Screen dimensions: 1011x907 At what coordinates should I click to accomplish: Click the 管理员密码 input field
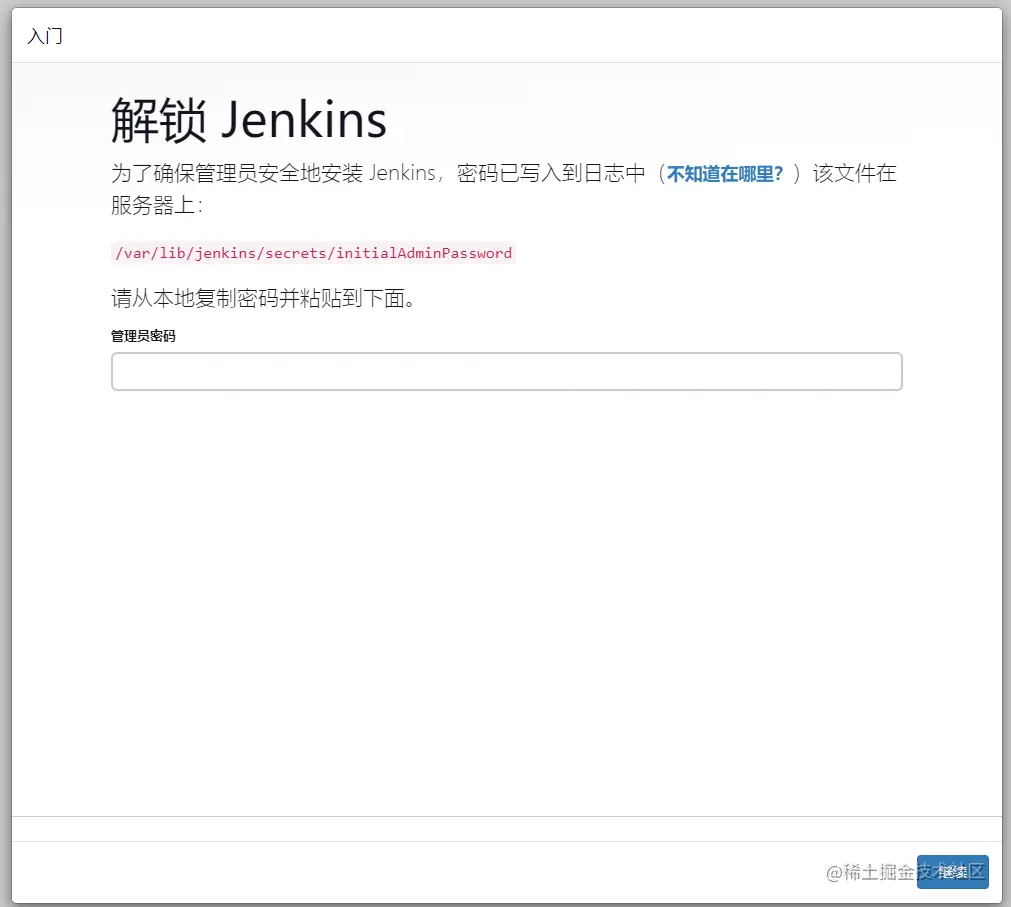coord(506,371)
